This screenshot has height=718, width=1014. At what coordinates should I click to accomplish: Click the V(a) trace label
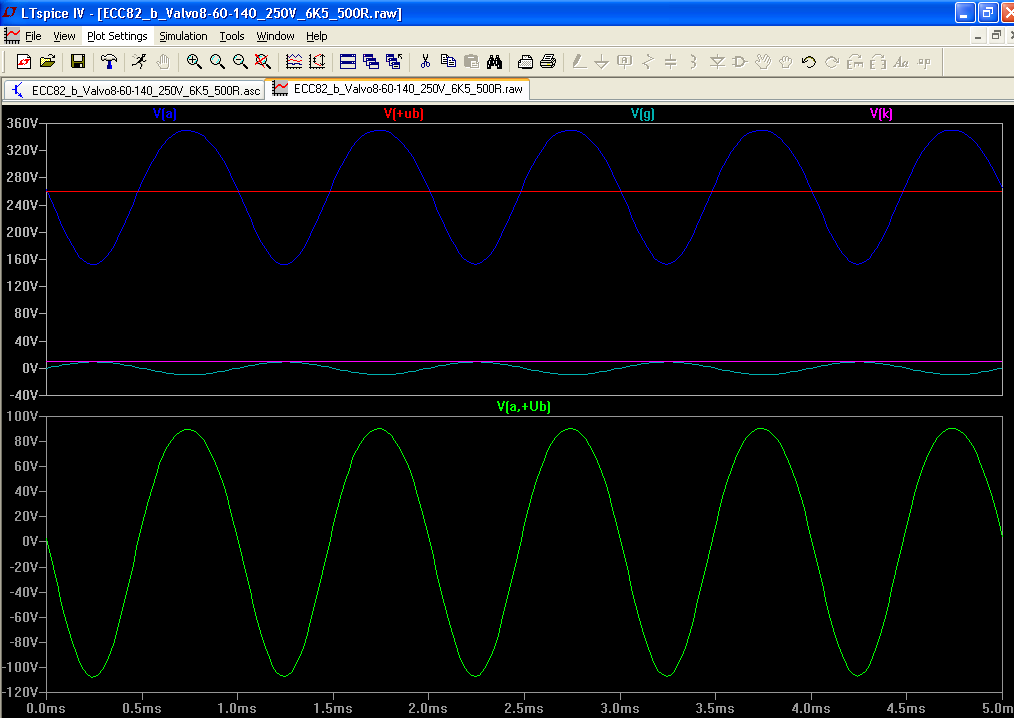pos(165,114)
